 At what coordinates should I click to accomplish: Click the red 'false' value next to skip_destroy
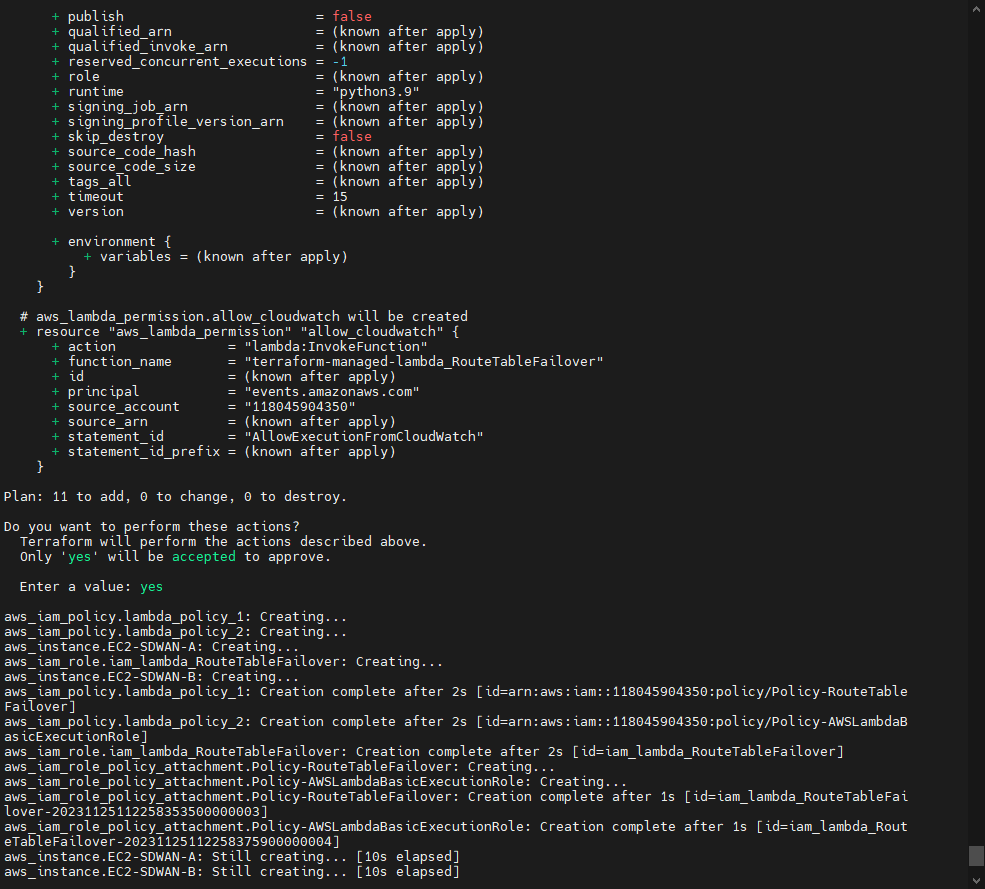[352, 137]
